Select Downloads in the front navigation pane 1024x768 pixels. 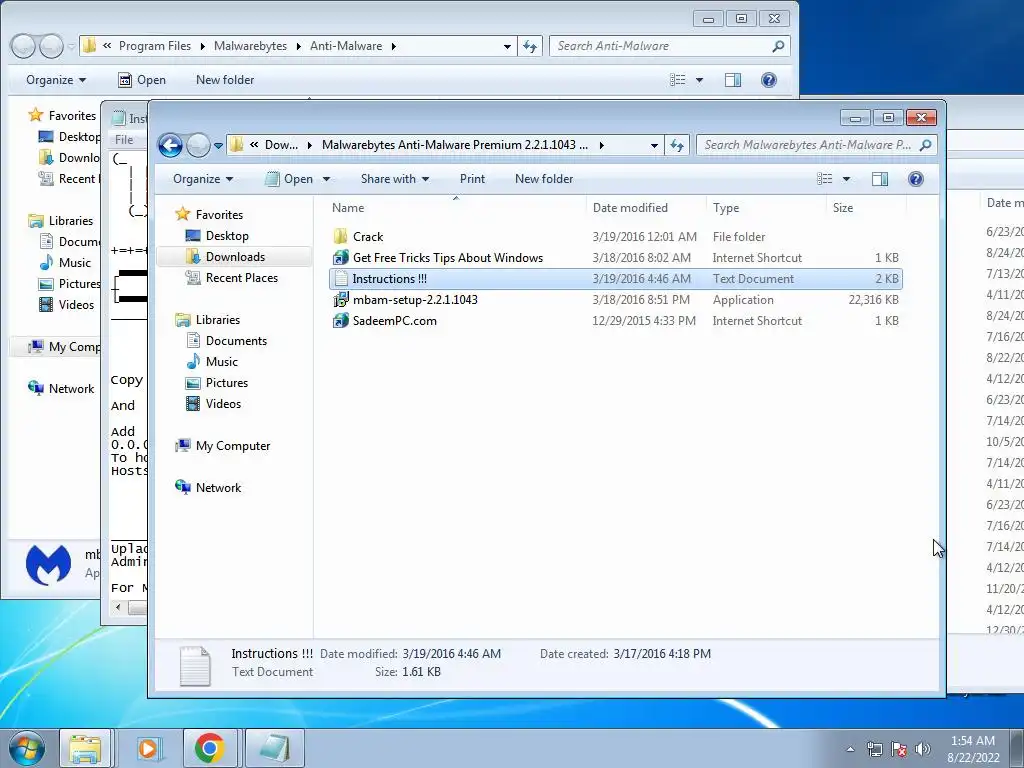[x=235, y=257]
